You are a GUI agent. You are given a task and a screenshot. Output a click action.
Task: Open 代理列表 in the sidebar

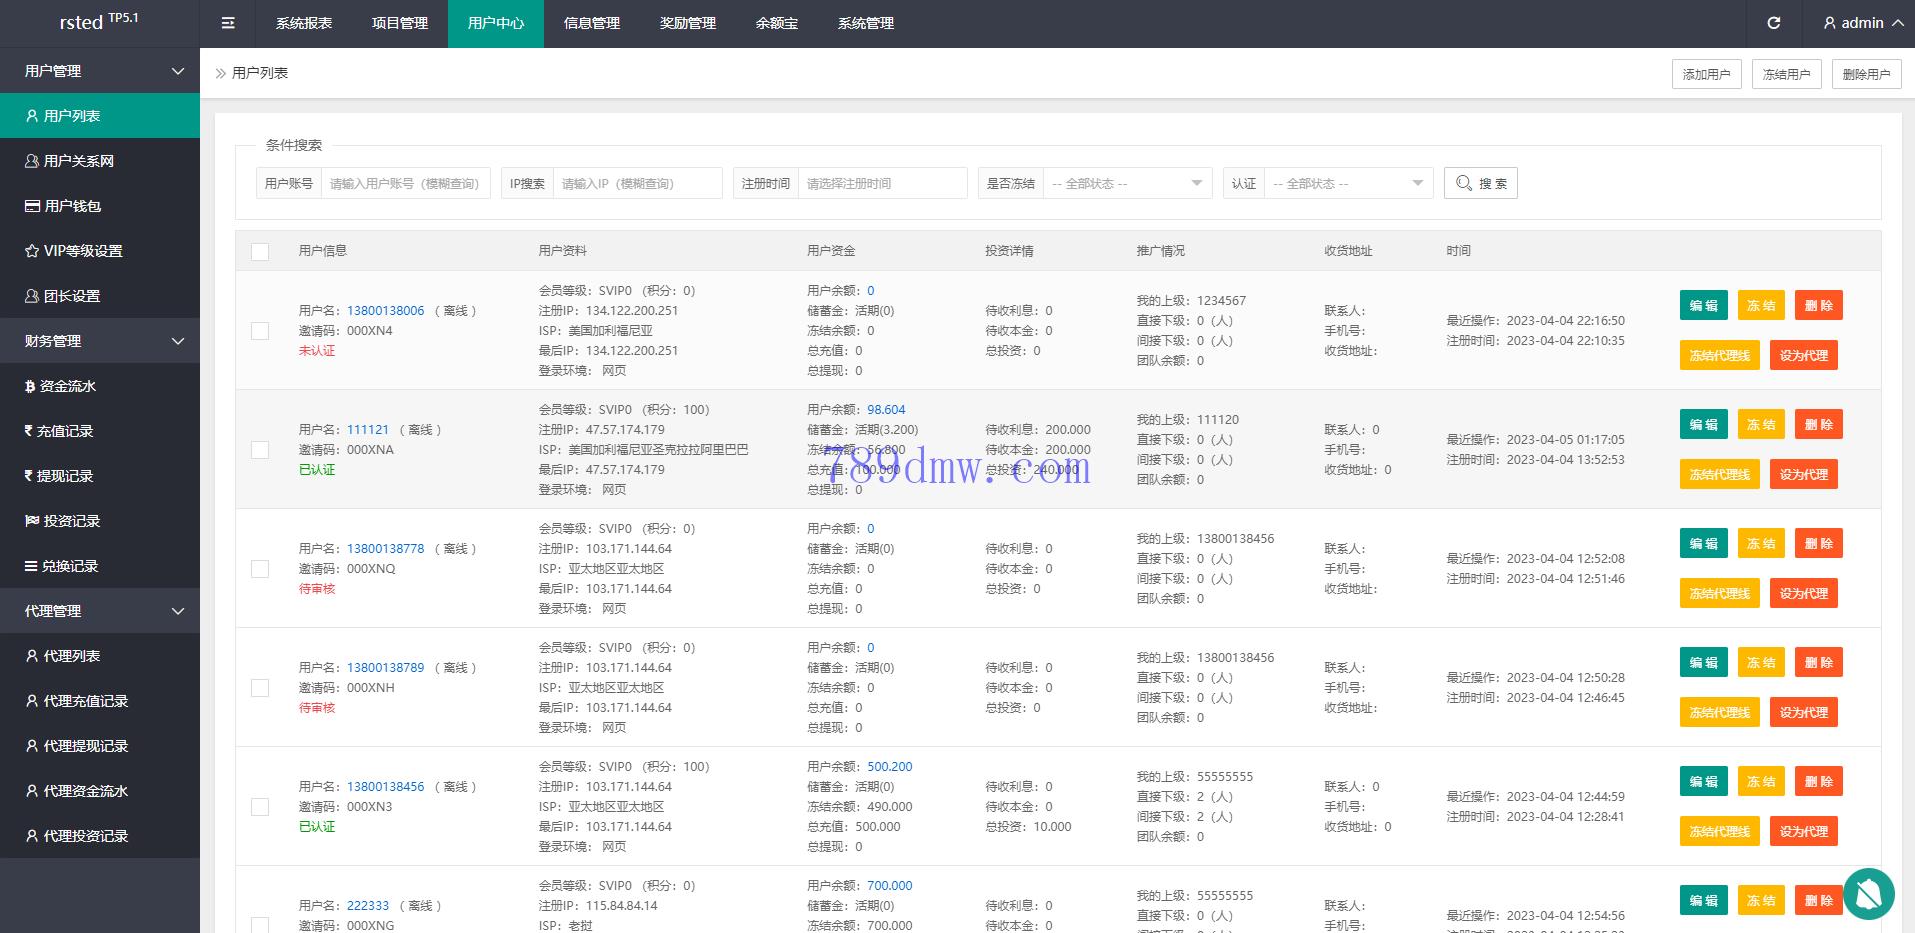71,656
